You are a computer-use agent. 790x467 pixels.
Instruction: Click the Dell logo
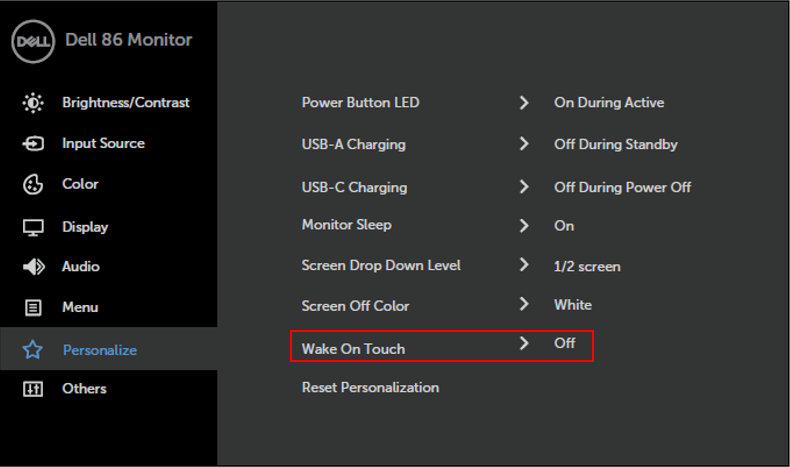click(x=33, y=41)
